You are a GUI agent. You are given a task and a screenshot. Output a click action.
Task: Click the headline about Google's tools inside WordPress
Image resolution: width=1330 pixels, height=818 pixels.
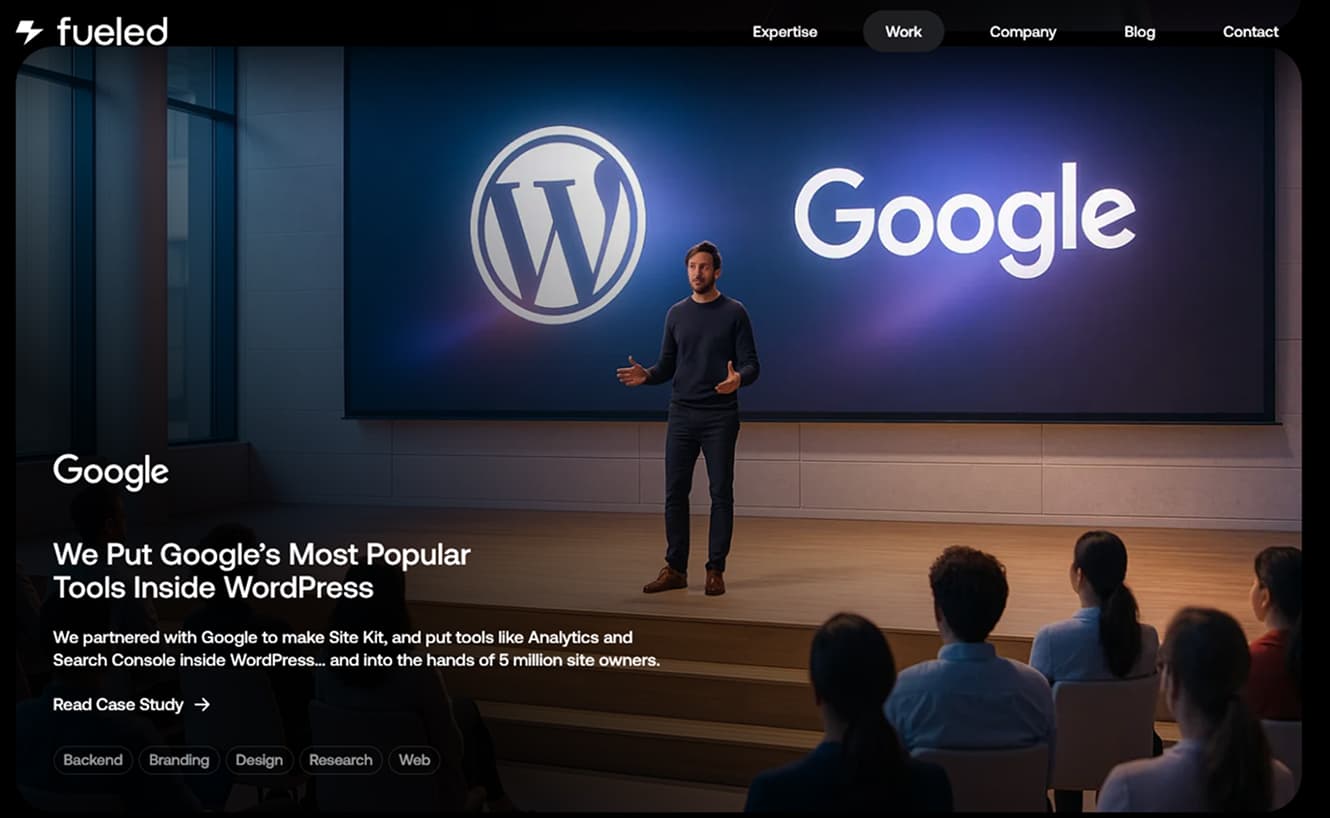coord(261,570)
